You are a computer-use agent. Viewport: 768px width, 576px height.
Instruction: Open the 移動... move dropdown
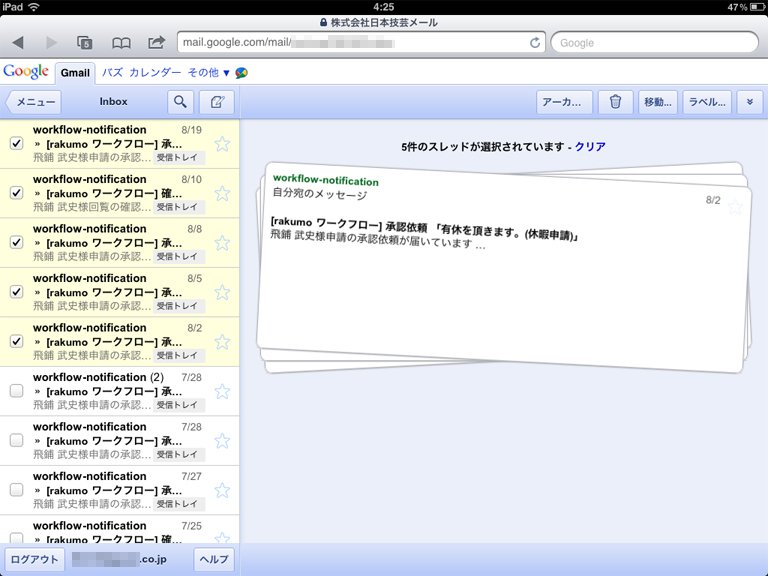pyautogui.click(x=657, y=102)
